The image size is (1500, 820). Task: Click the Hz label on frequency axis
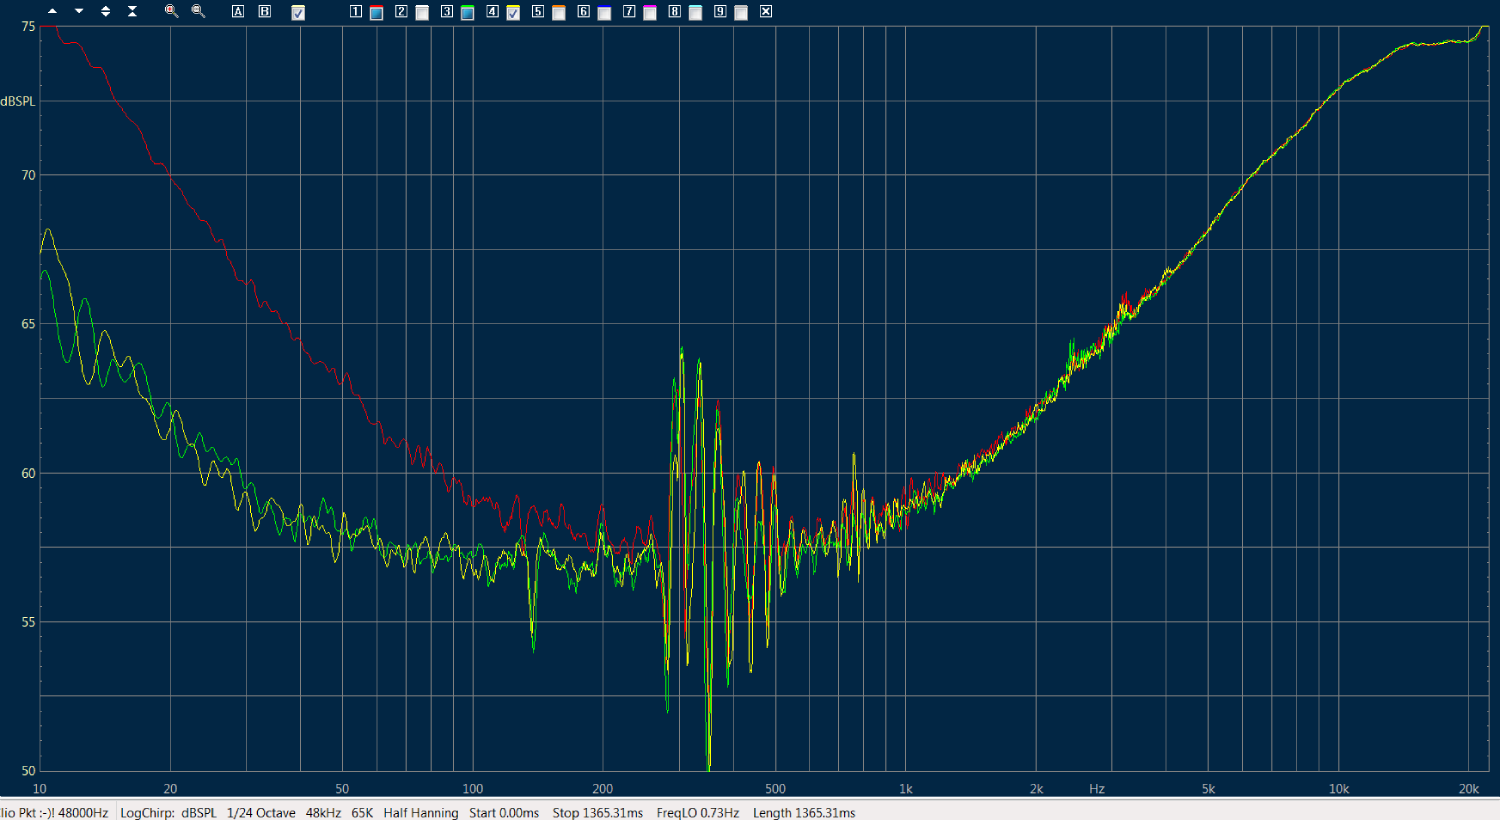coord(1097,789)
